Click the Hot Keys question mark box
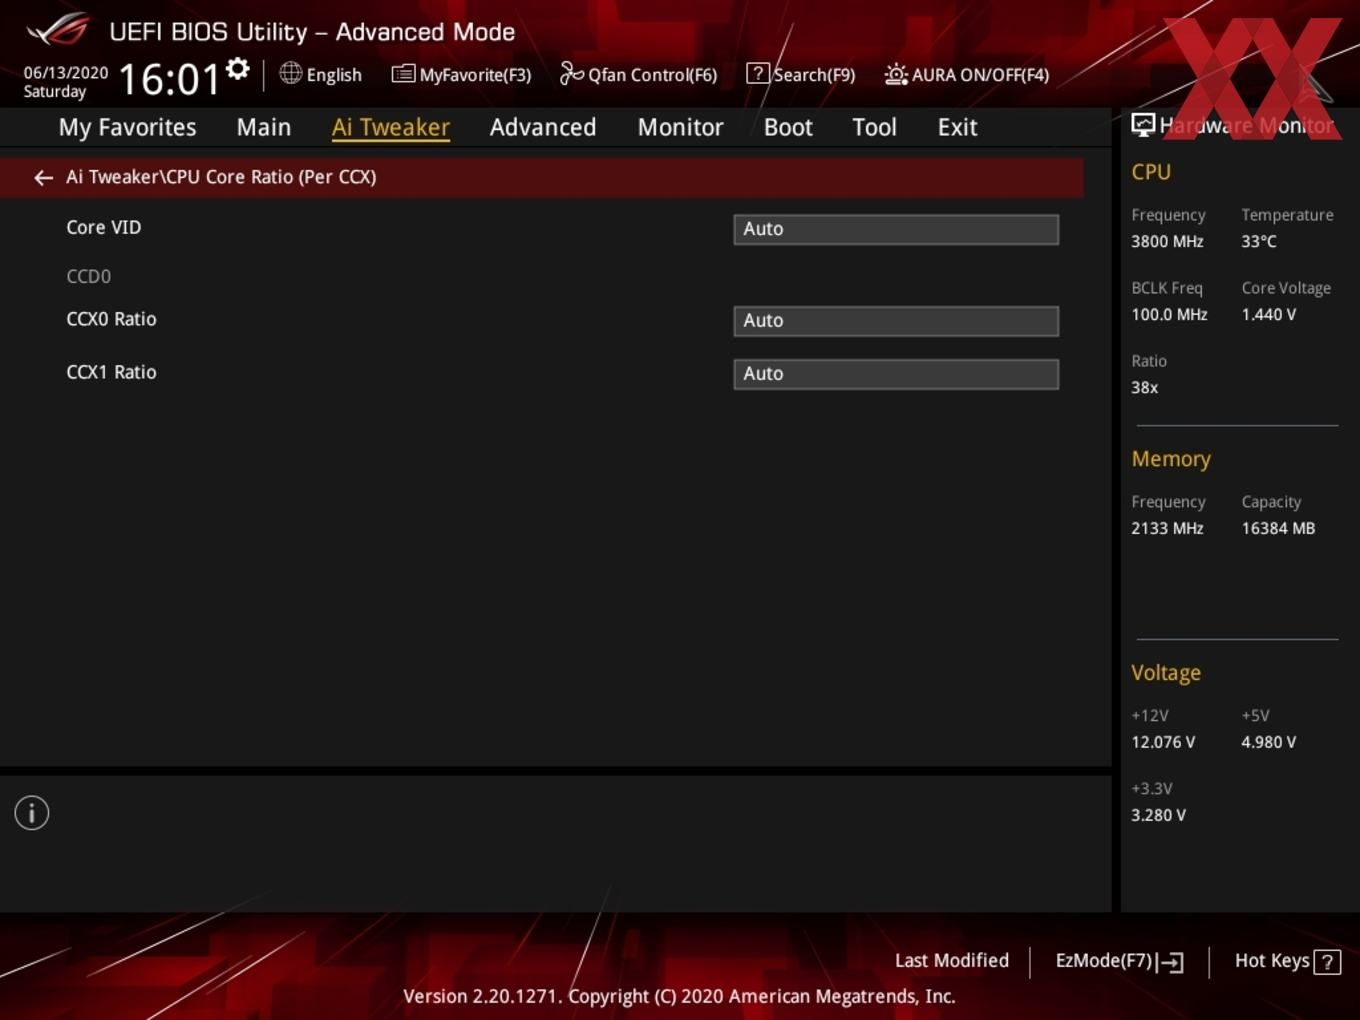This screenshot has height=1020, width=1360. click(x=1327, y=962)
